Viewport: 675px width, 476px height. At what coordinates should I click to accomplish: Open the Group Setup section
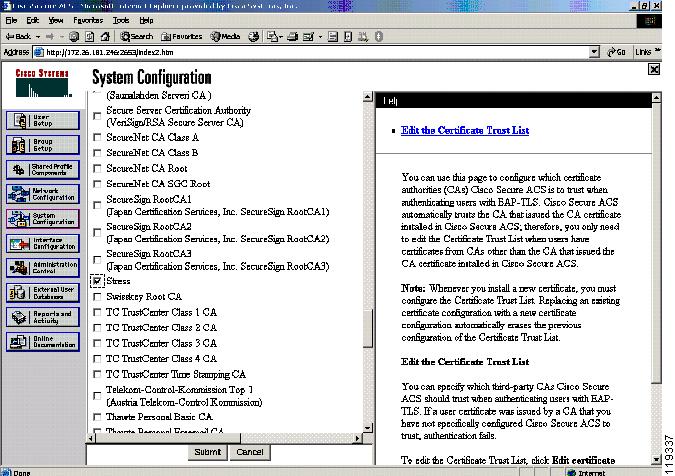click(x=43, y=145)
